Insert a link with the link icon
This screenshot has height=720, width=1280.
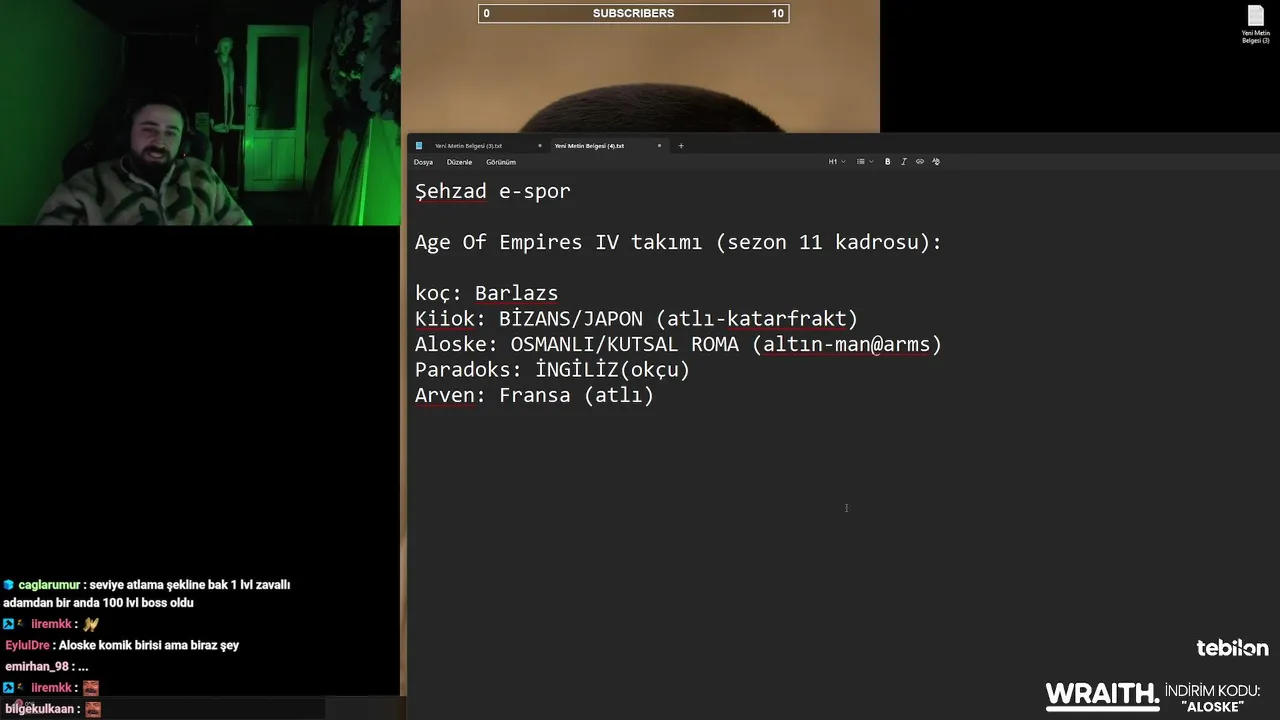tap(920, 162)
